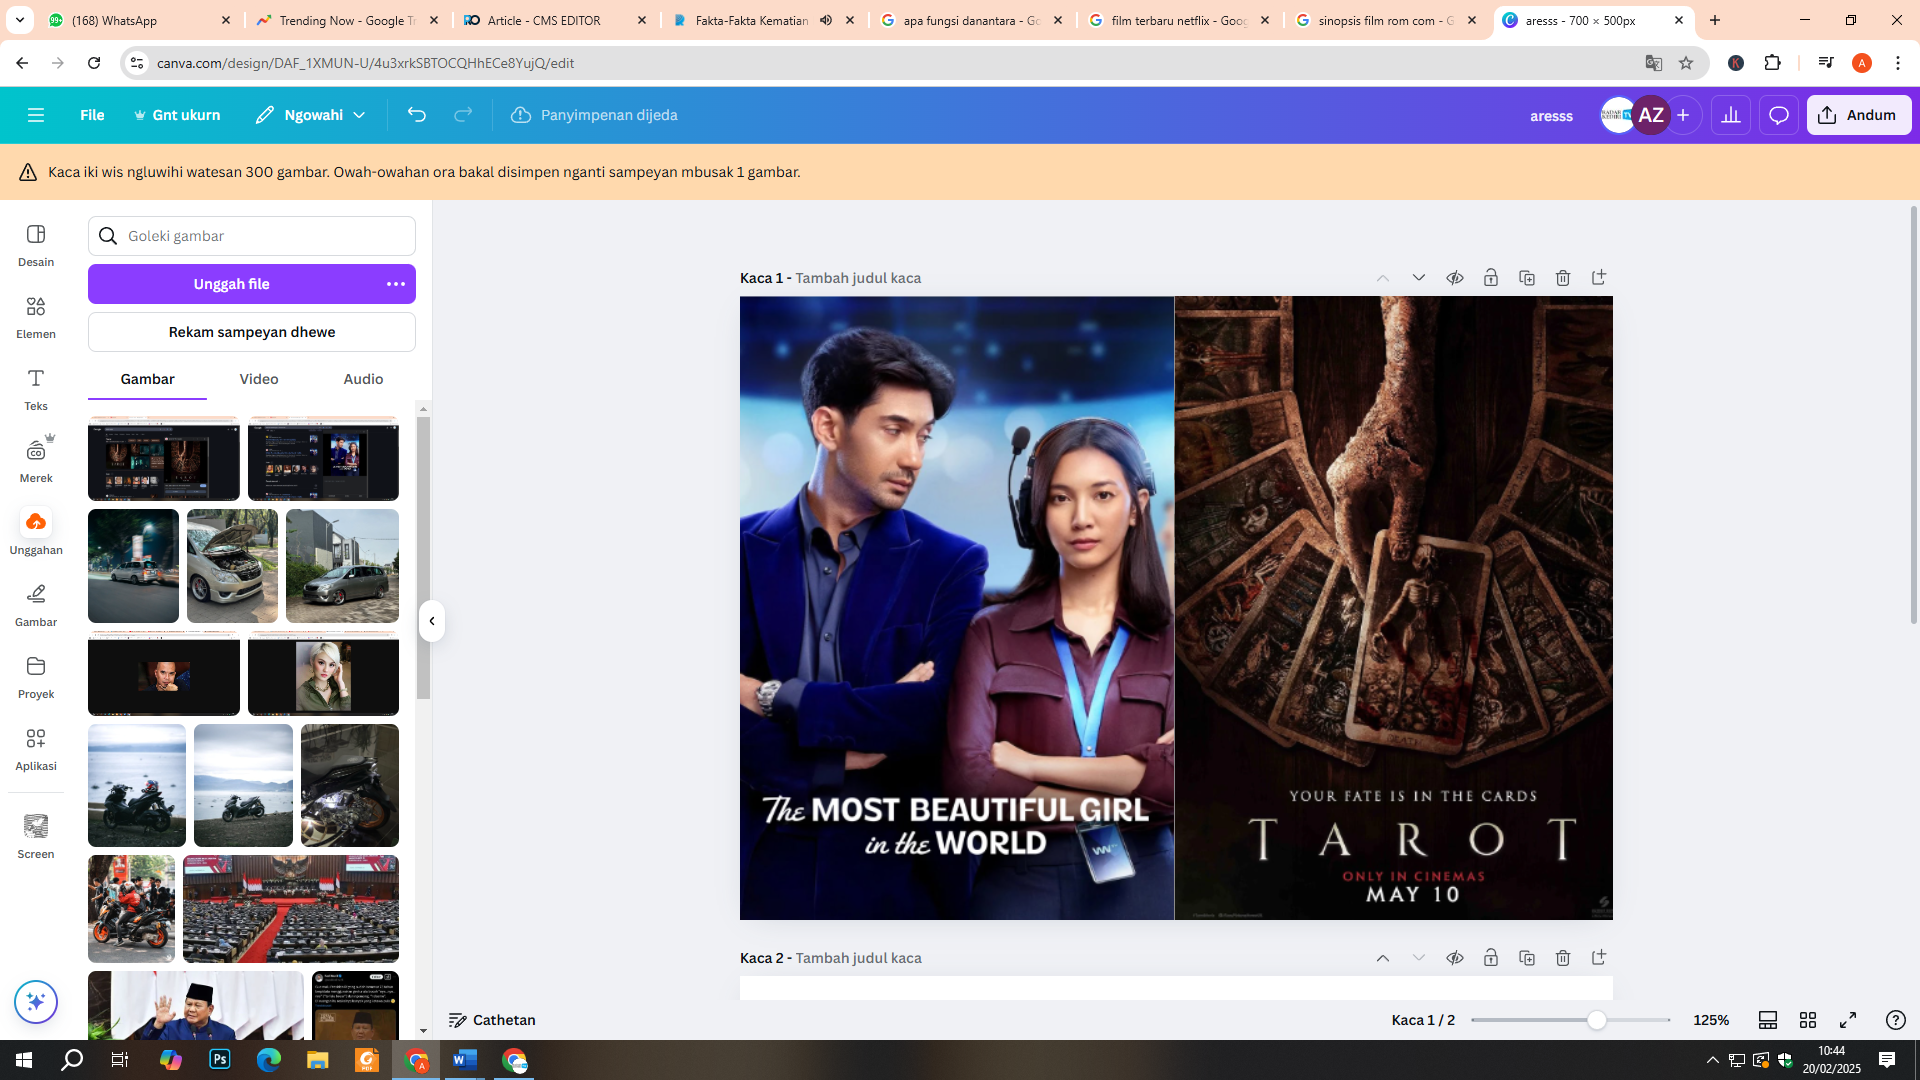Duplicate Kaca 1 page
The height and width of the screenshot is (1080, 1920).
click(x=1527, y=278)
